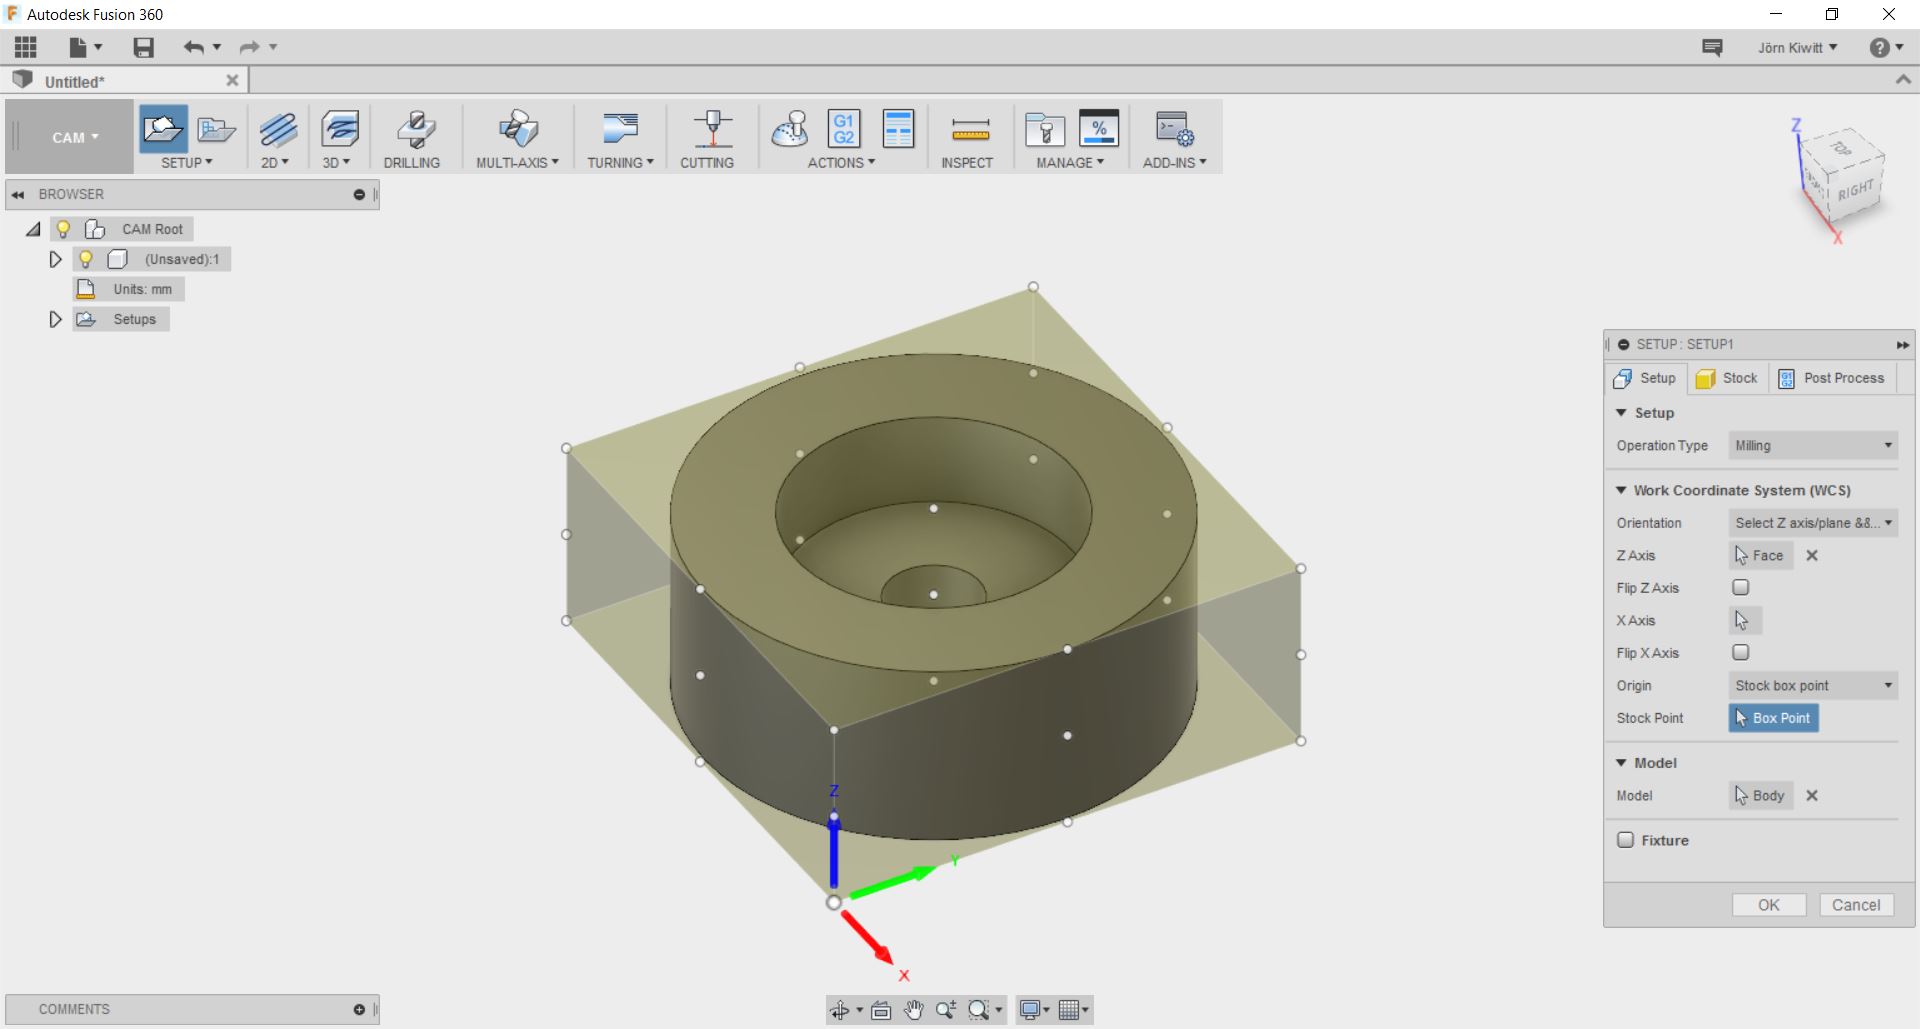Open the Tool Library icon
Image resolution: width=1920 pixels, height=1029 pixels.
1045,130
